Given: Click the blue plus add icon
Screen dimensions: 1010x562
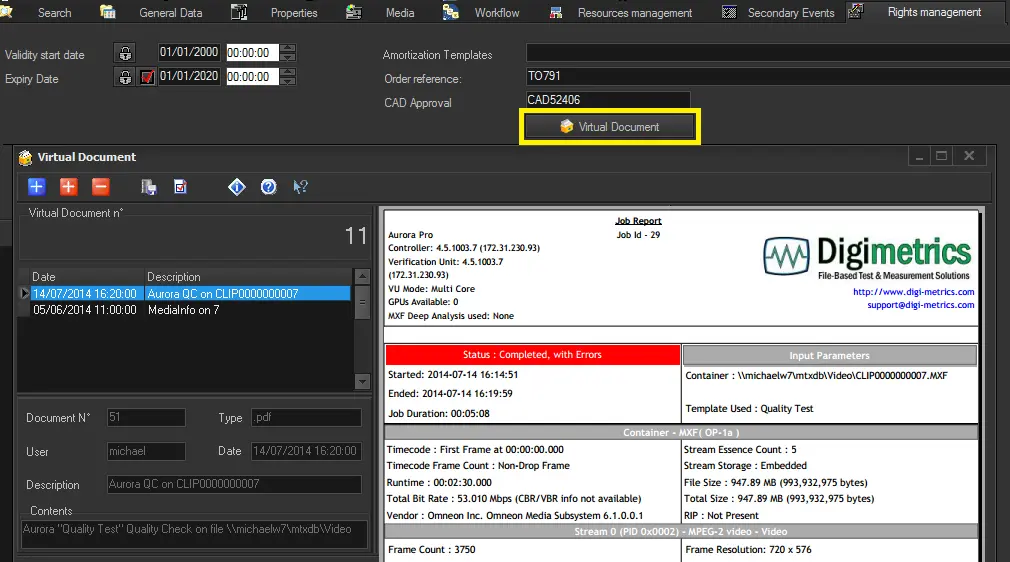Looking at the screenshot, I should pyautogui.click(x=36, y=186).
